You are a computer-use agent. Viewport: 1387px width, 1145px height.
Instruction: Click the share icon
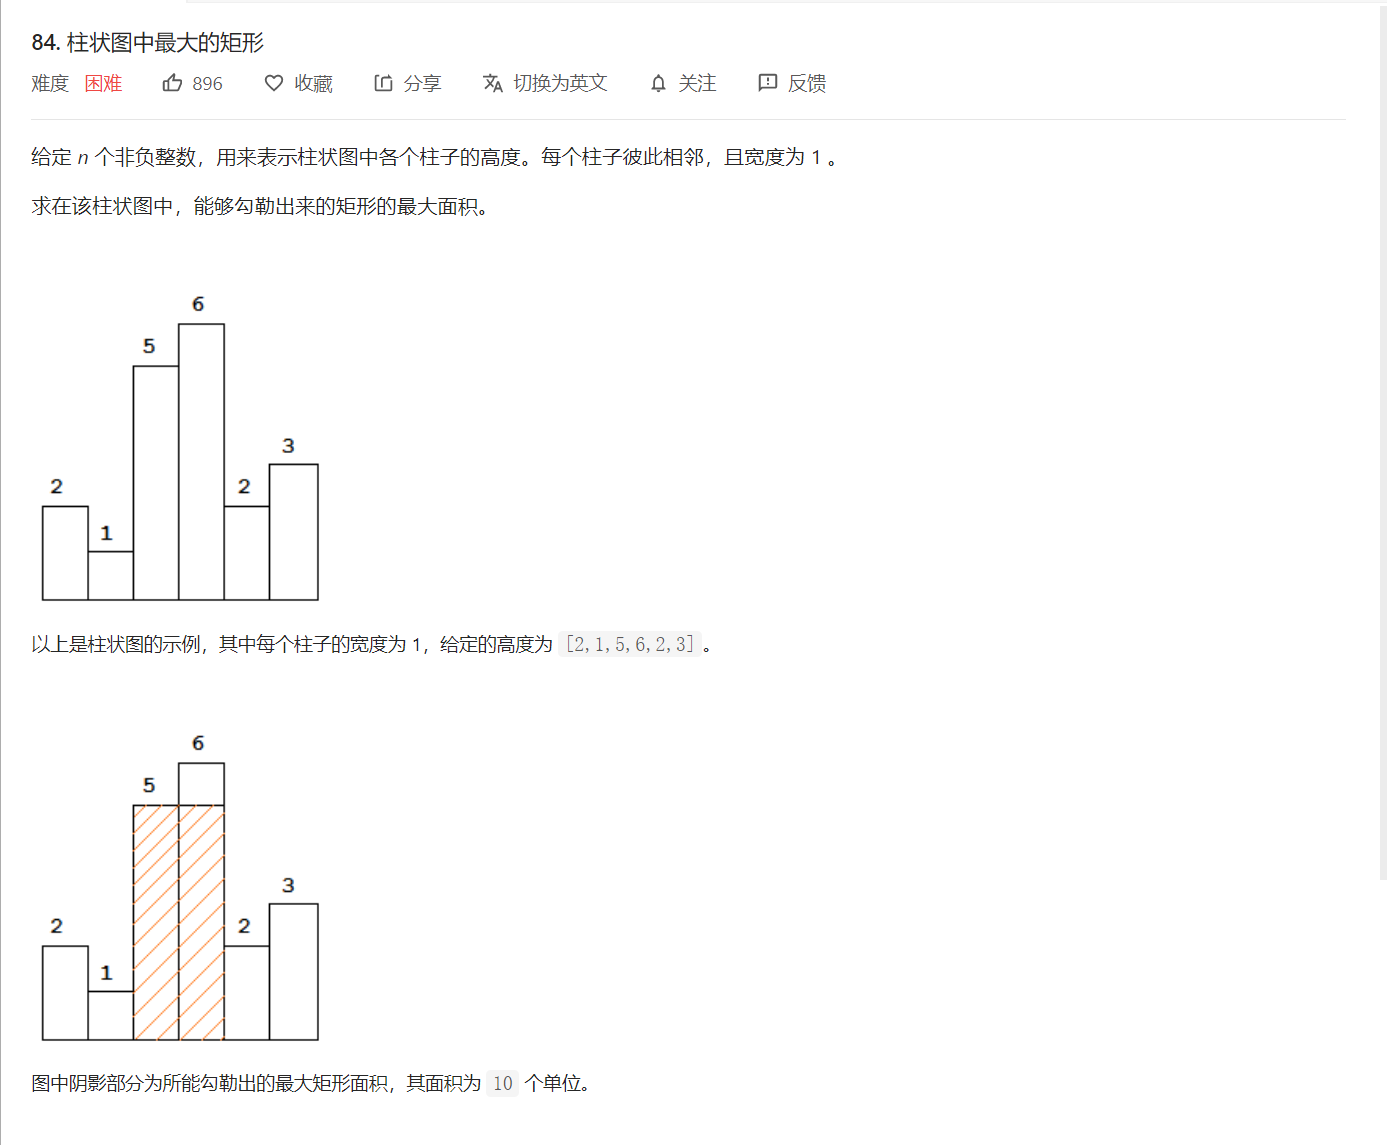coord(383,83)
